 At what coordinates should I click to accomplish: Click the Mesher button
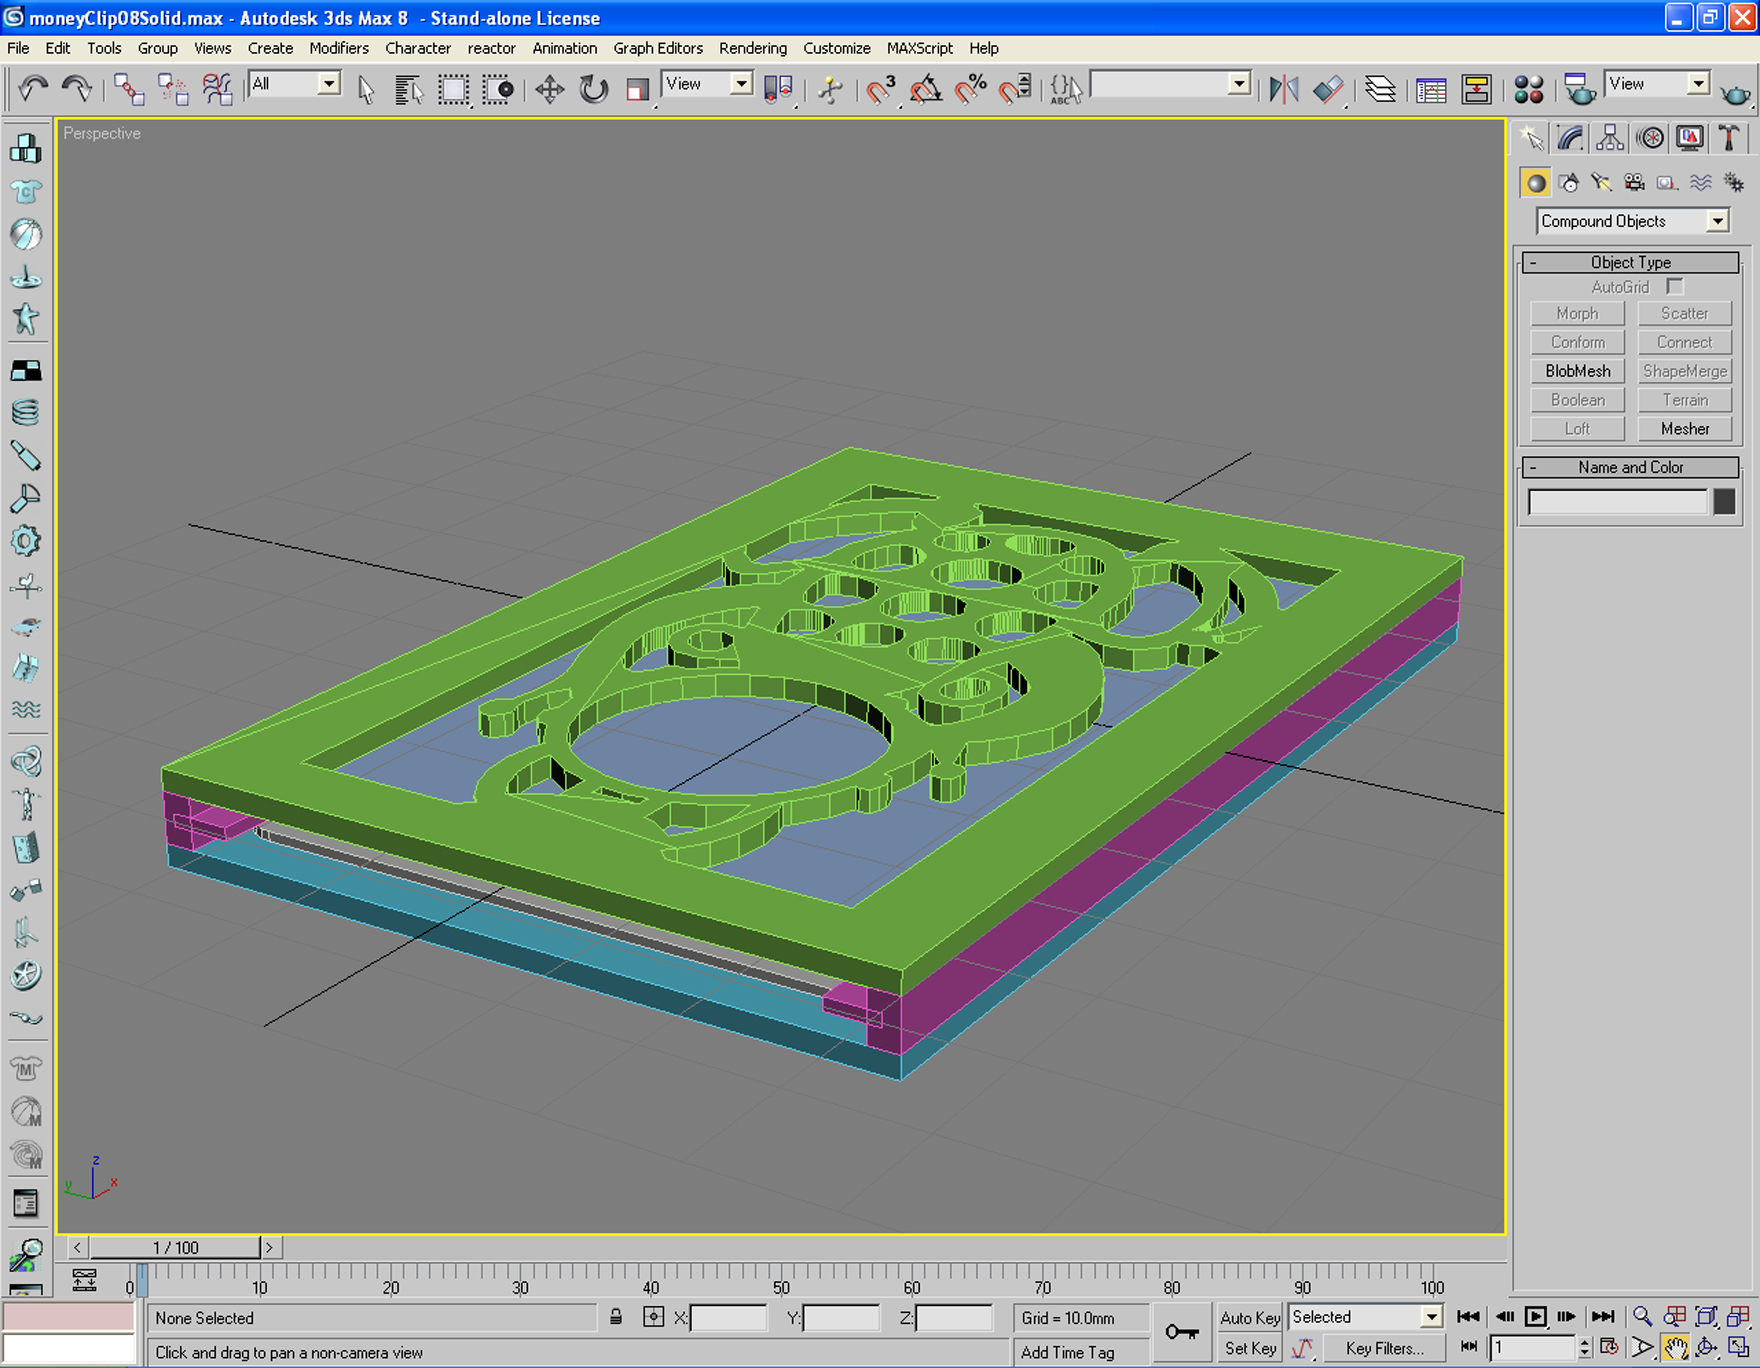1684,429
